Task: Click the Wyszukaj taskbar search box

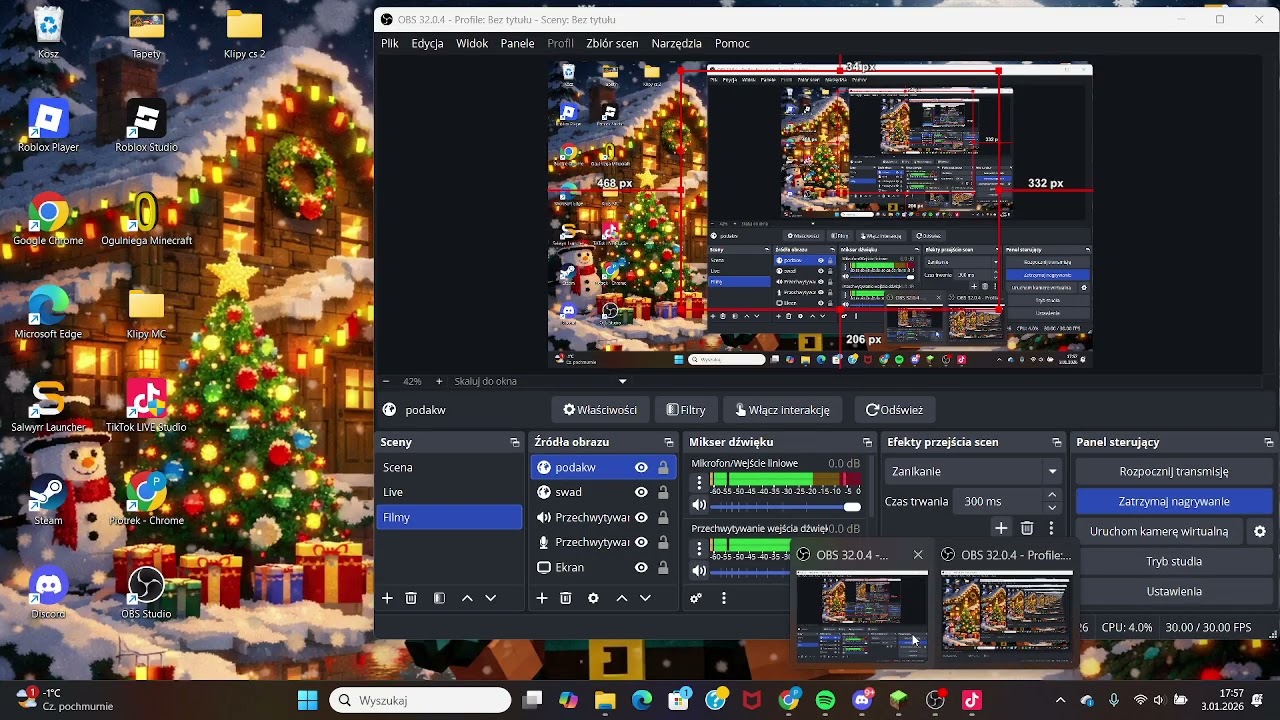Action: click(421, 700)
